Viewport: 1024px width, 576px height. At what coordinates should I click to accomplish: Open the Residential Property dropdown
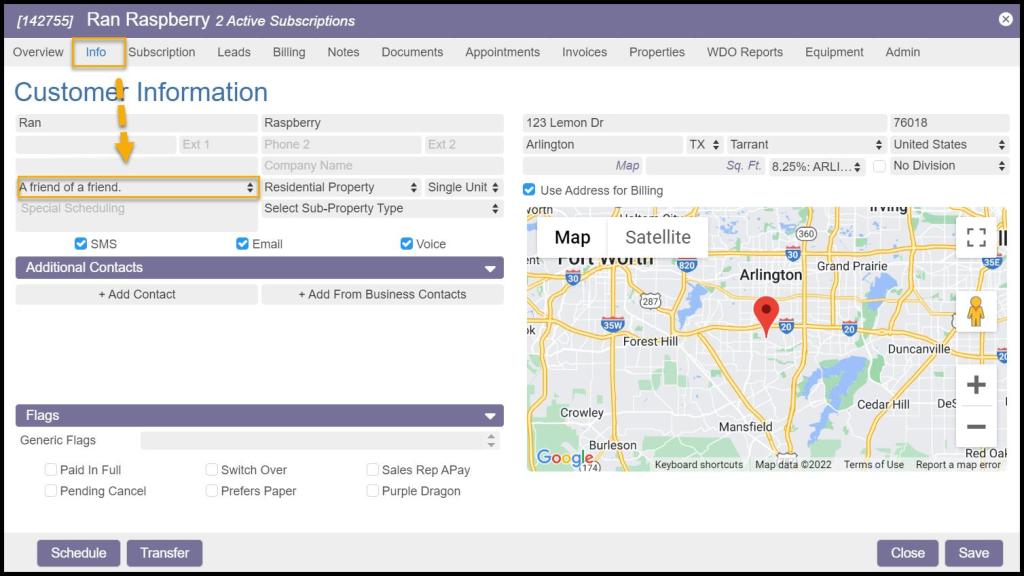coord(340,187)
